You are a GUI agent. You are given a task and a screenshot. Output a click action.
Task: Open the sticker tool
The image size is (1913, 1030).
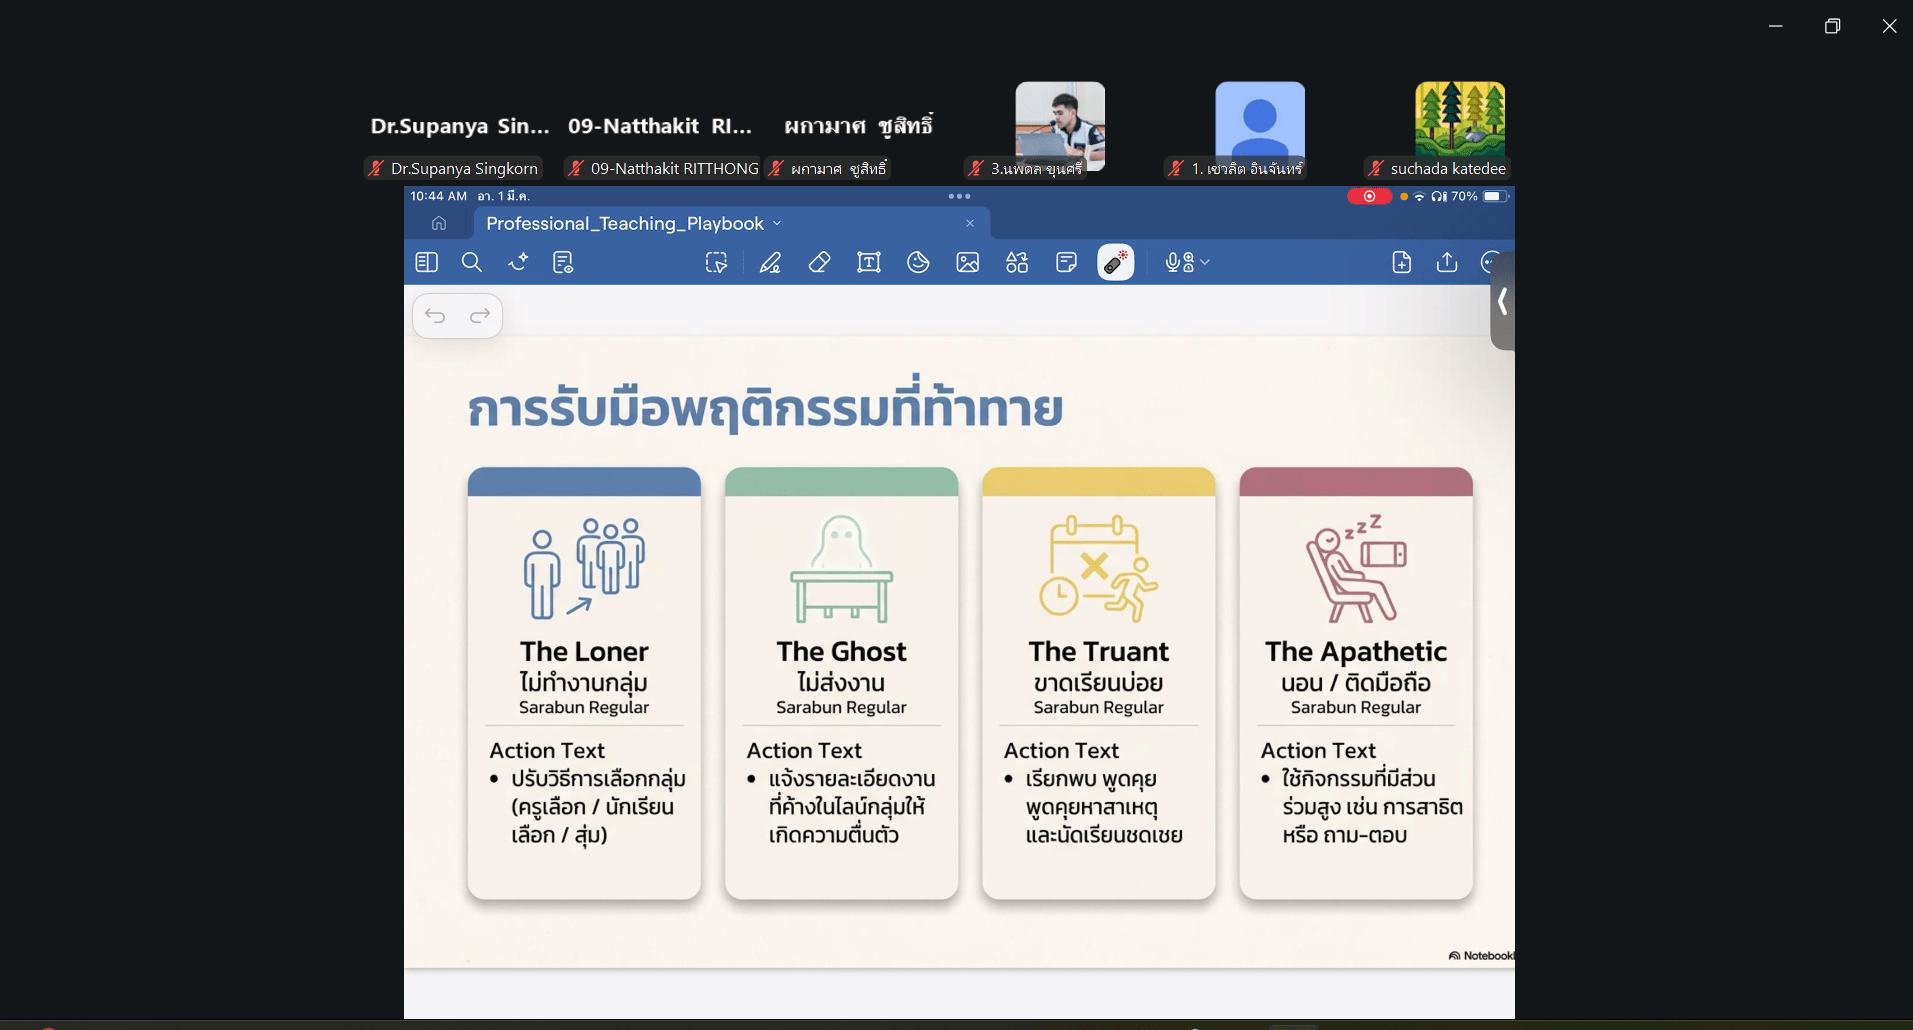tap(918, 262)
